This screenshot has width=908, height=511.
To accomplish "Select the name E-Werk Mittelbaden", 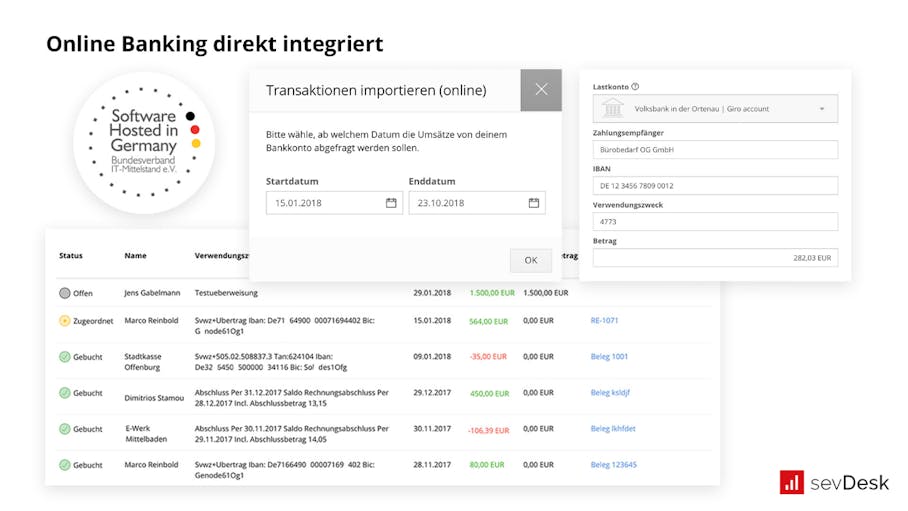I will point(146,433).
